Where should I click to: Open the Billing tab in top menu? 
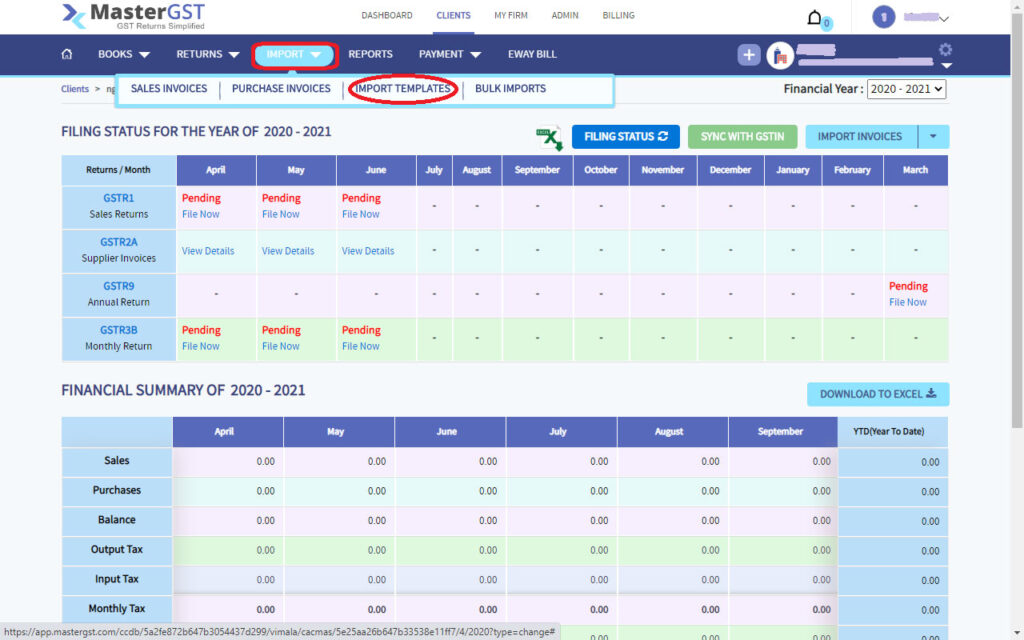coord(618,16)
